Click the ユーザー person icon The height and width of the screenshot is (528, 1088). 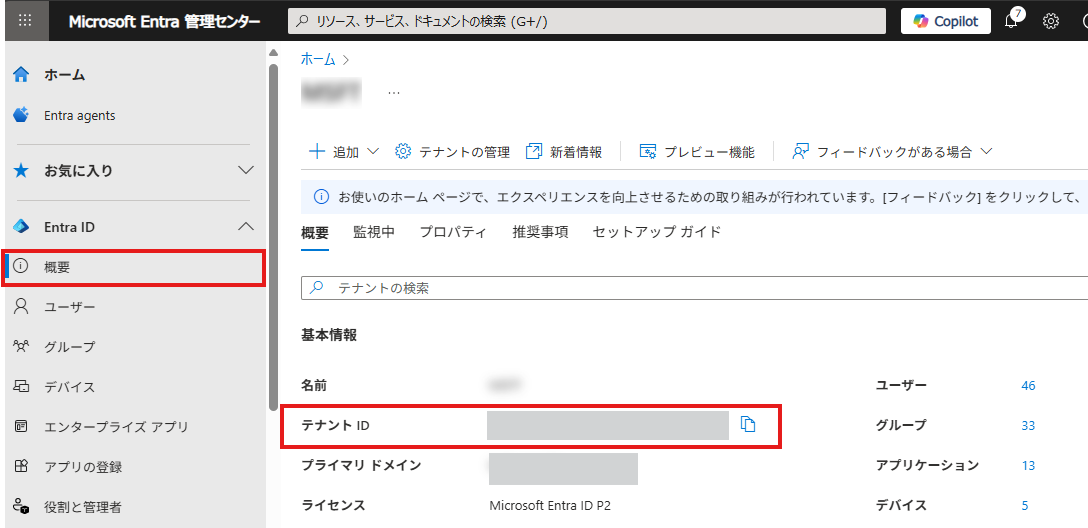point(22,306)
